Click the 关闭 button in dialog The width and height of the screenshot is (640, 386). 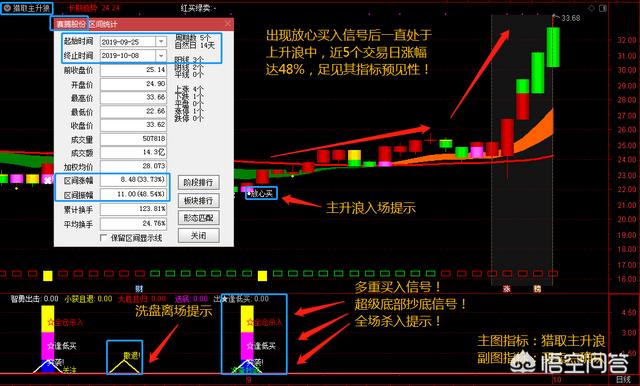point(198,235)
